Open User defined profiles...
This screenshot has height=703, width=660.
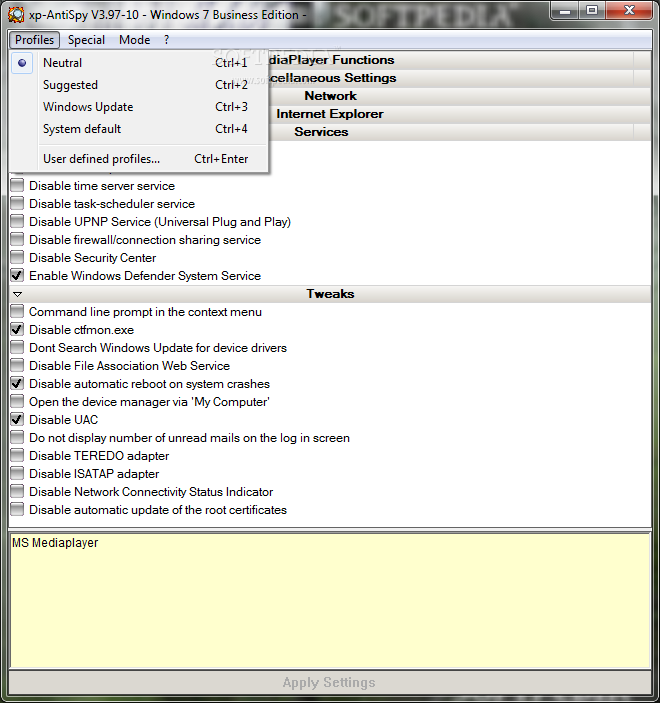139,159
